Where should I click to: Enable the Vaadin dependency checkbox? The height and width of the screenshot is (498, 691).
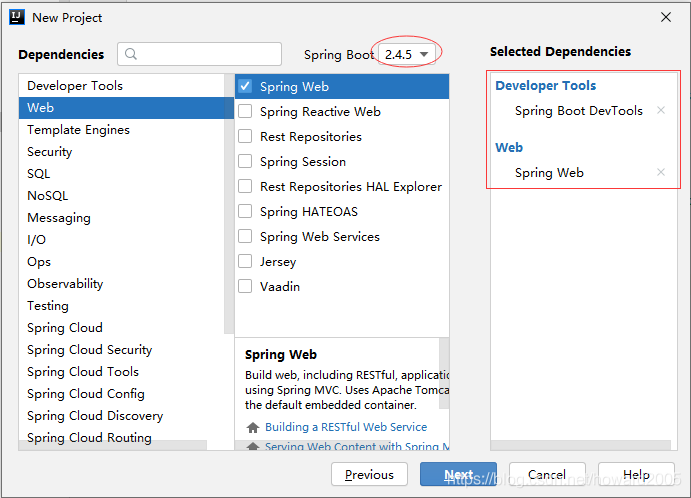point(245,287)
